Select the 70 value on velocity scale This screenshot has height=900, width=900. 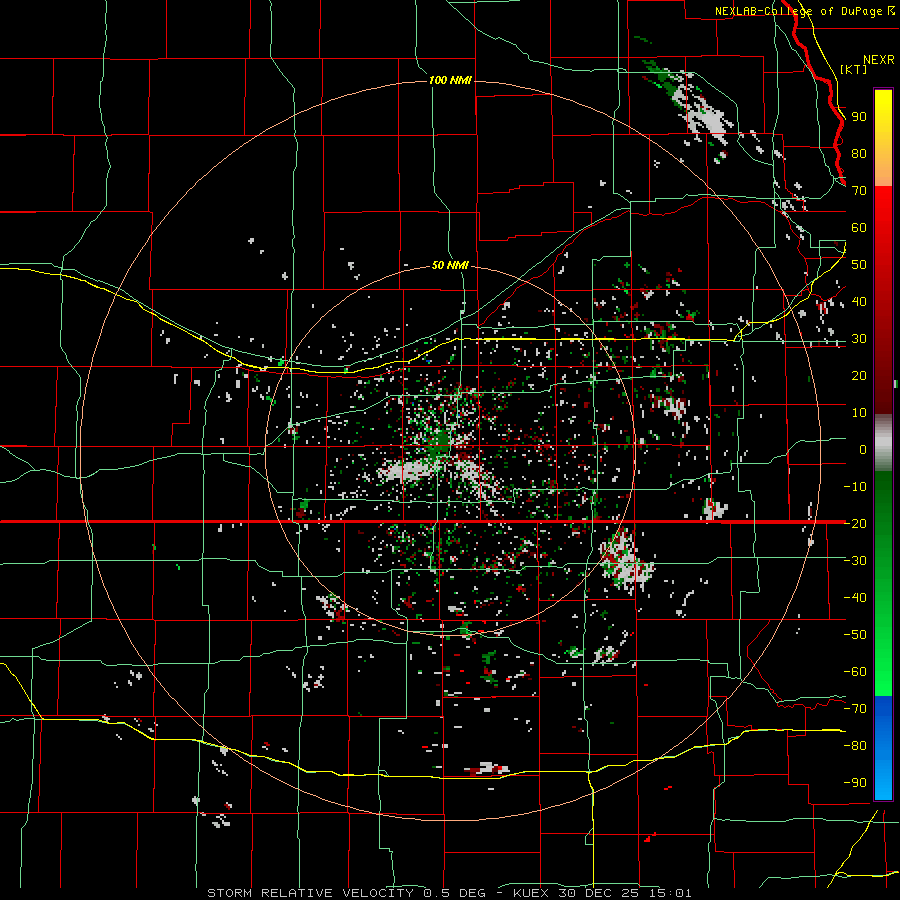tap(859, 191)
